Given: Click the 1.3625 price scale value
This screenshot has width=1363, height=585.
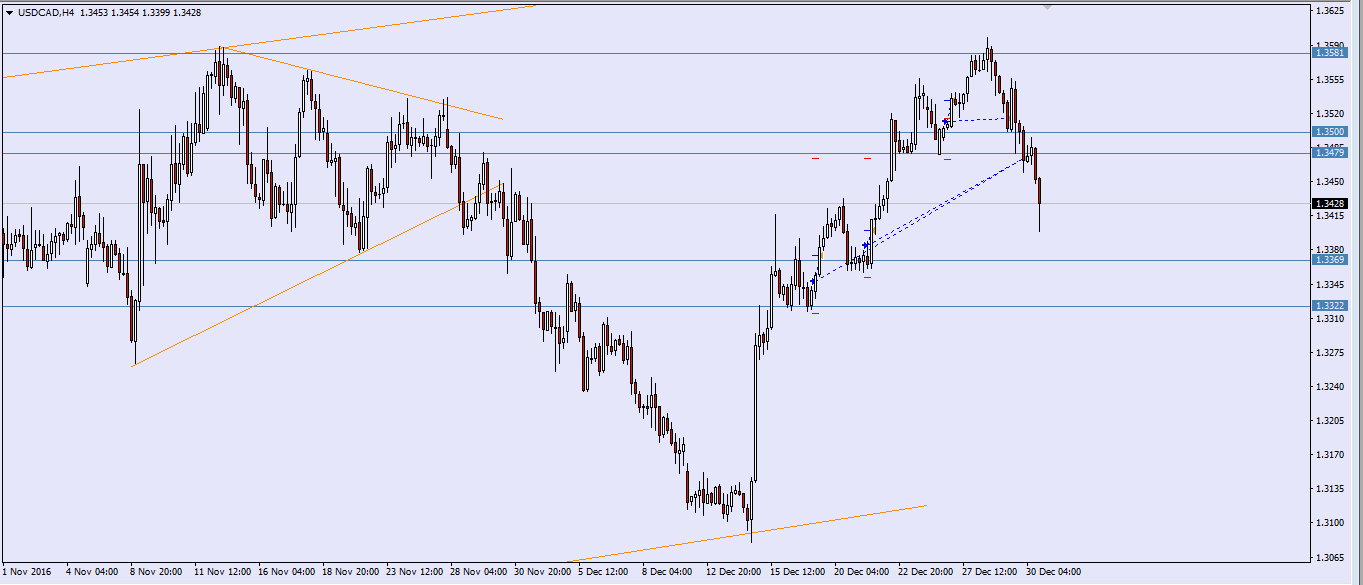Looking at the screenshot, I should pos(1330,11).
